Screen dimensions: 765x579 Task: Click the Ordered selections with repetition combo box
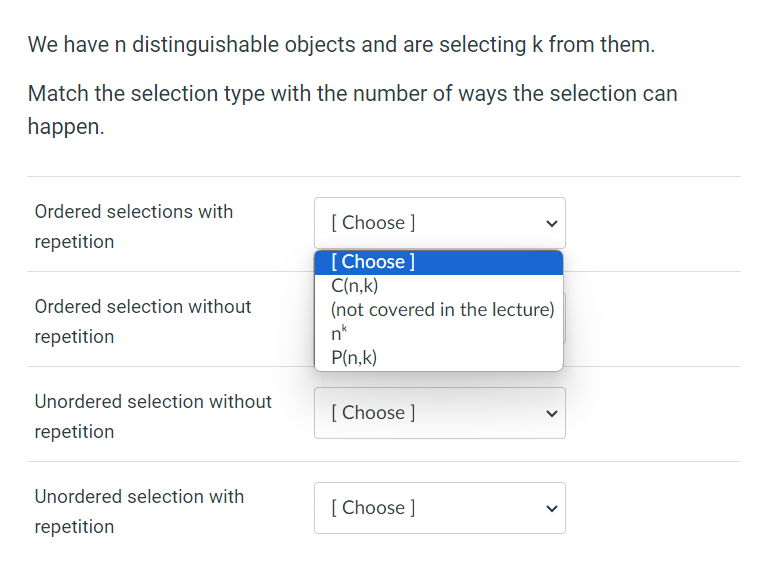[x=439, y=223]
